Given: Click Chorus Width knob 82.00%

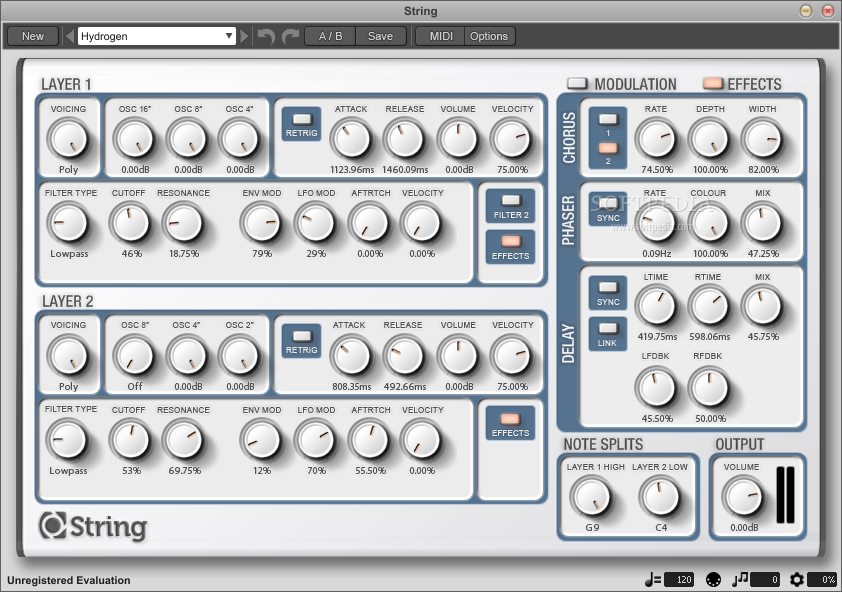Looking at the screenshot, I should tap(762, 139).
